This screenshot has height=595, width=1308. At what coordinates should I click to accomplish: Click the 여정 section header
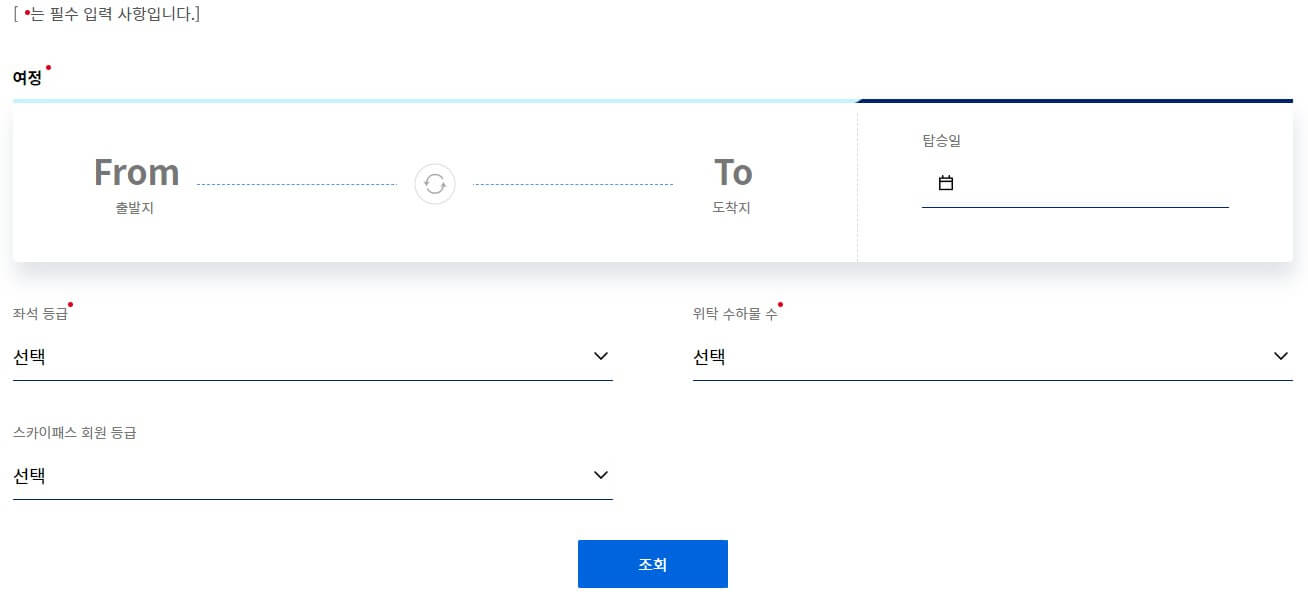(x=27, y=77)
